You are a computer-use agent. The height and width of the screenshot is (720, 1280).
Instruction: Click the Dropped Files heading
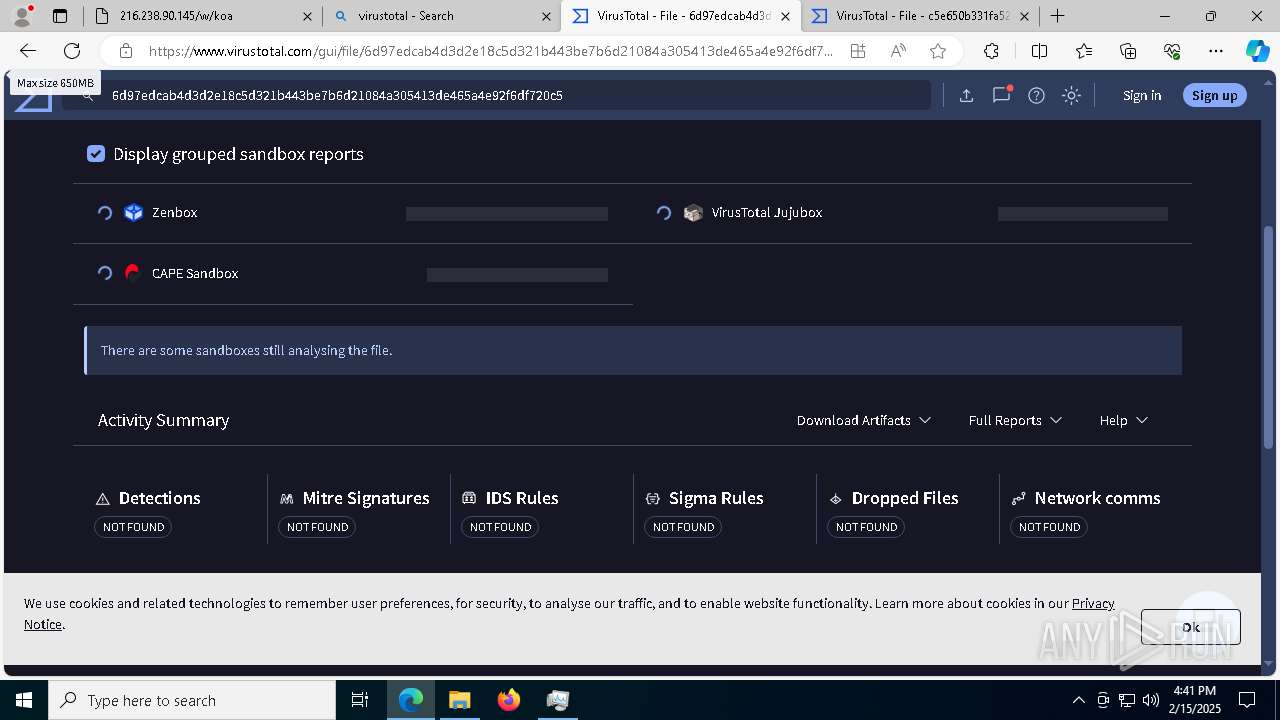(x=905, y=498)
